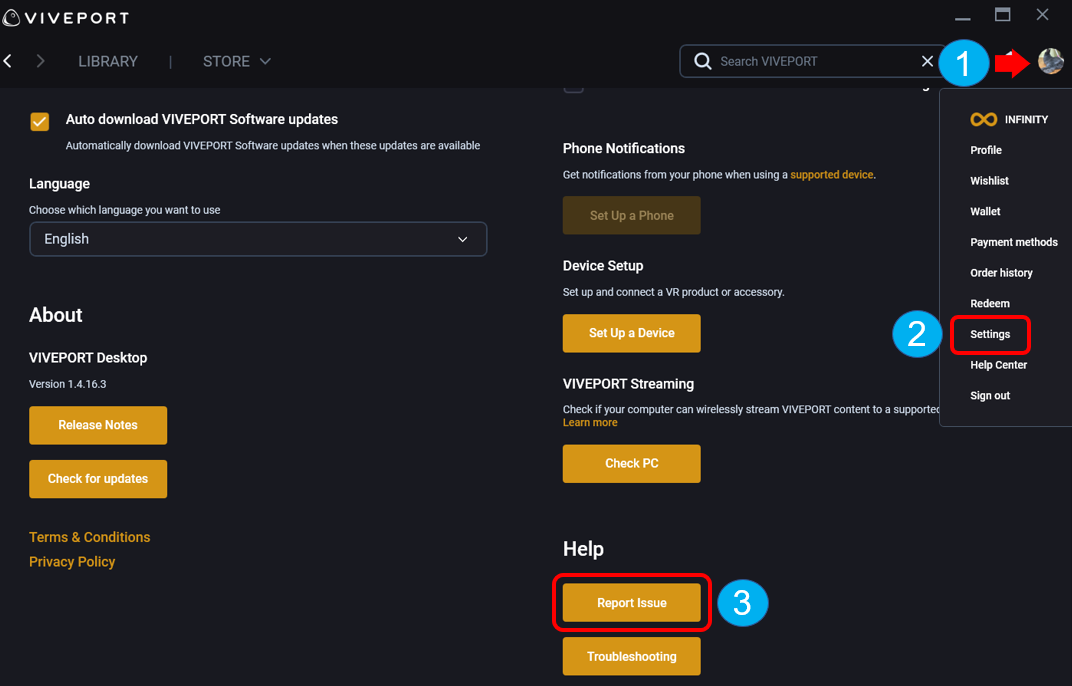
Task: Follow the supported device link
Action: [x=831, y=174]
